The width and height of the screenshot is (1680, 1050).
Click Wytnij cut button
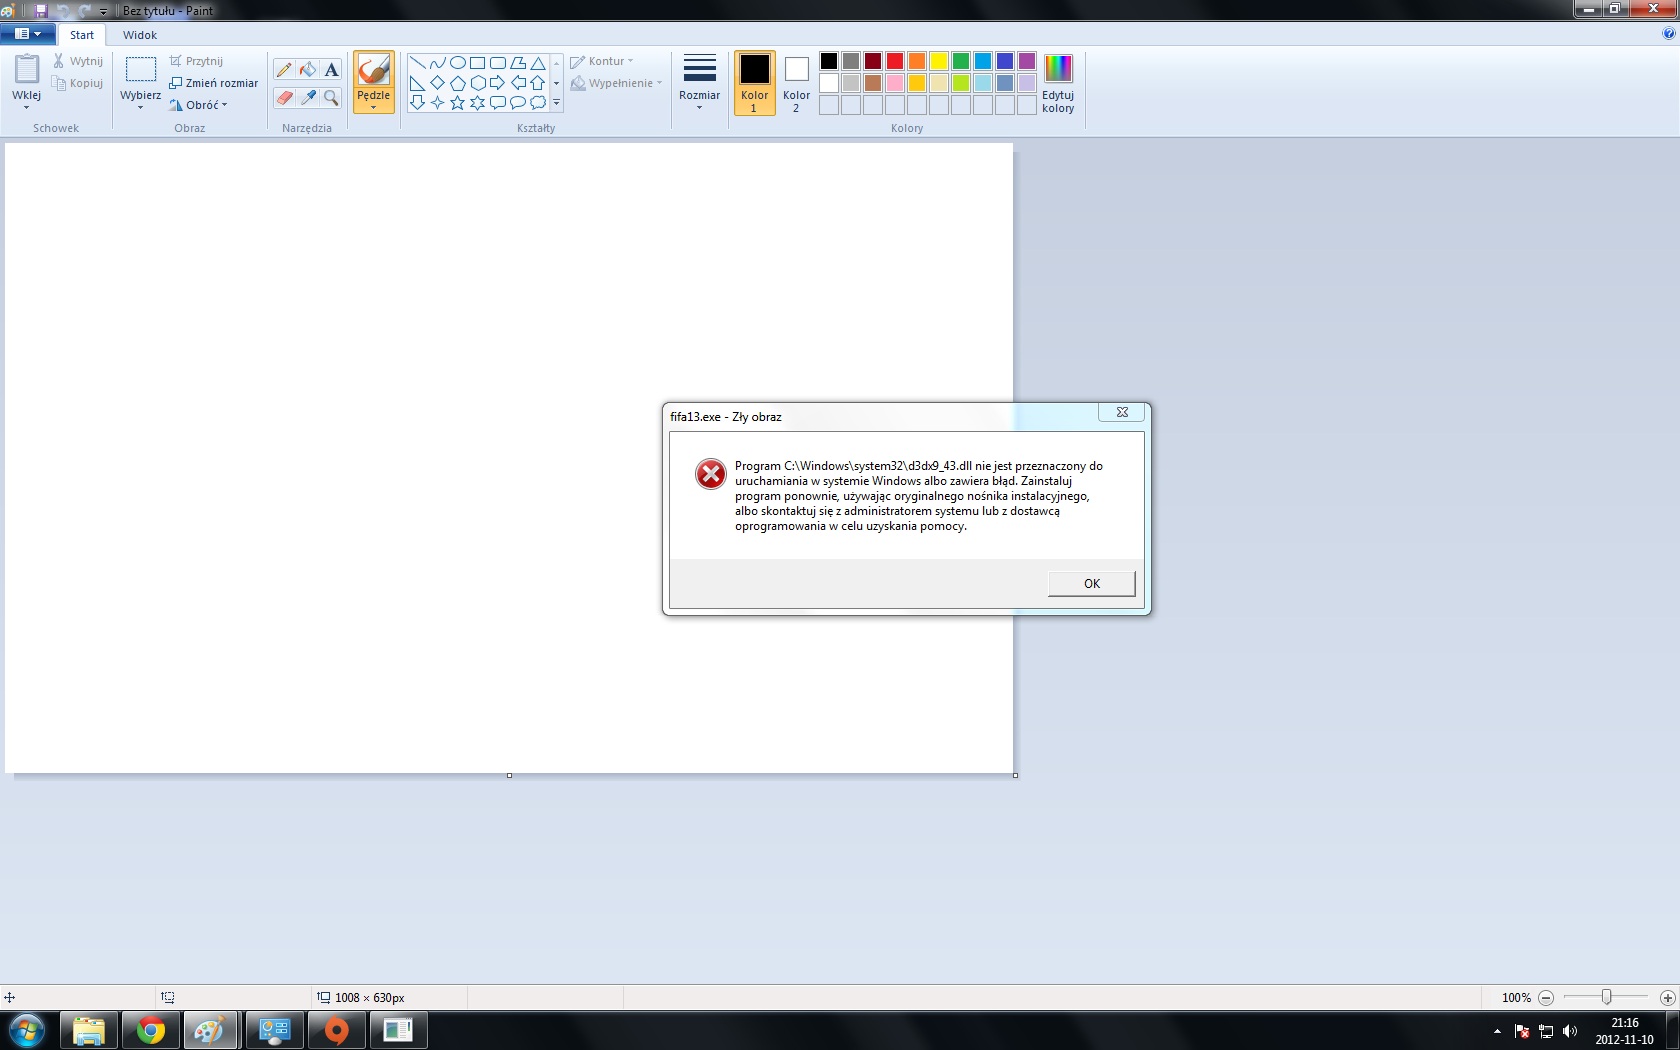pyautogui.click(x=78, y=61)
